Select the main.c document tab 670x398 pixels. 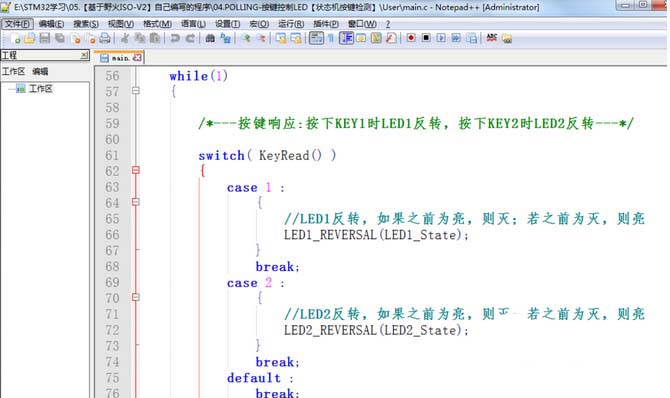(x=119, y=58)
